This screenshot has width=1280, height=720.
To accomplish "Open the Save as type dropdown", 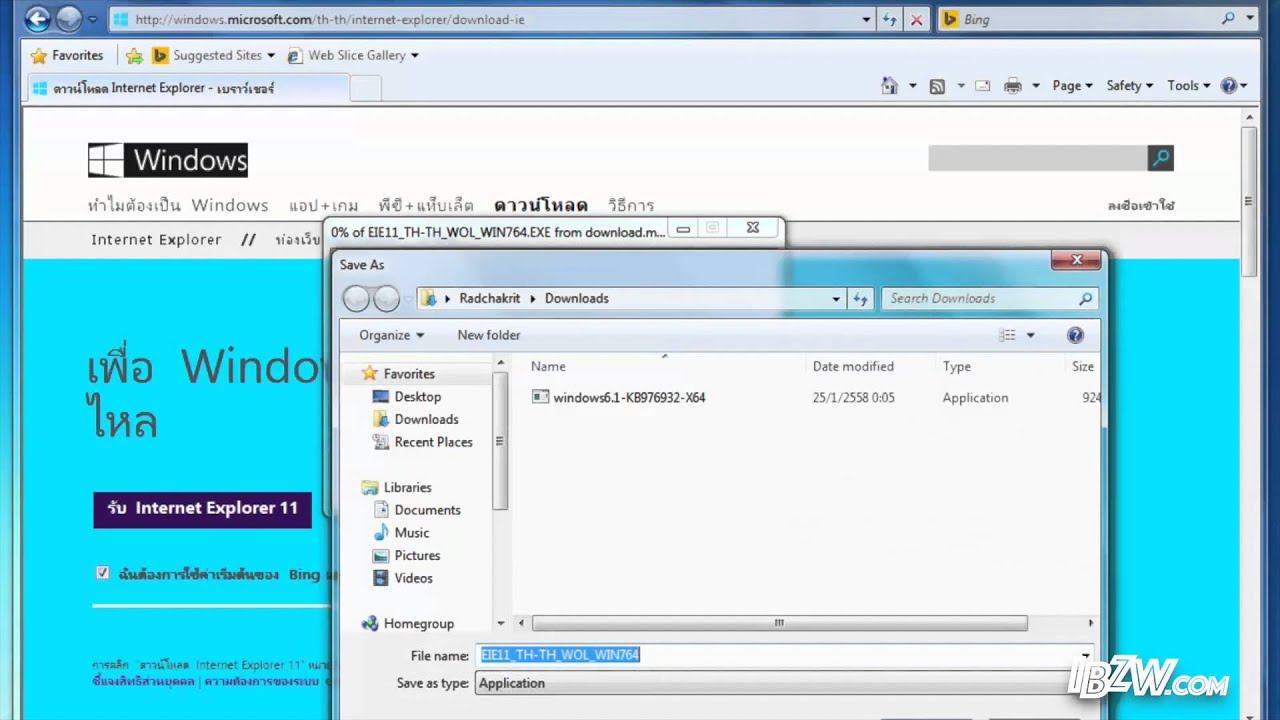I will [783, 683].
